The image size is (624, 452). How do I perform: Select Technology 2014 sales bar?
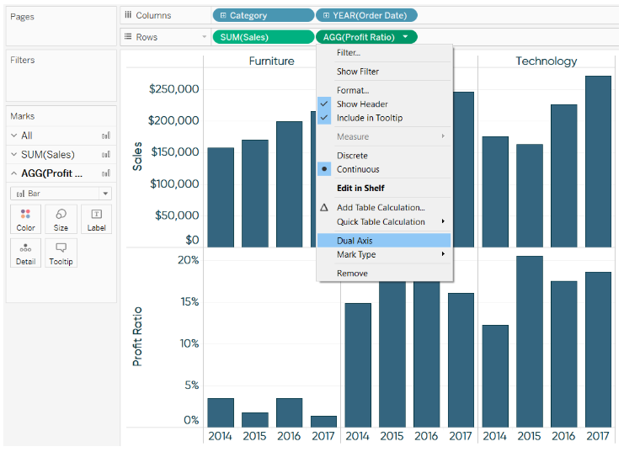pyautogui.click(x=495, y=192)
